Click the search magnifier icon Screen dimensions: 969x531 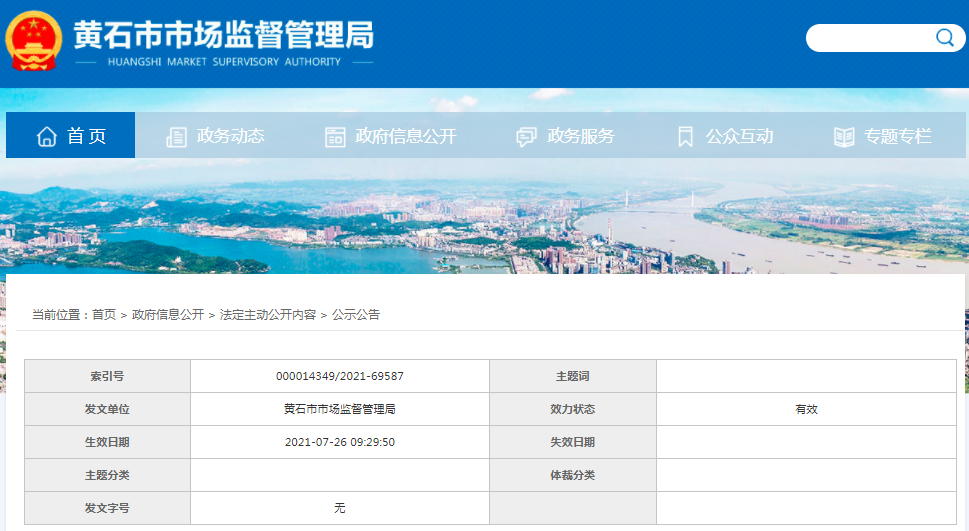(944, 38)
